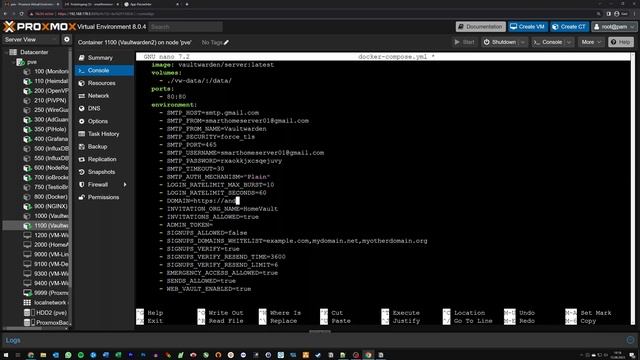
Task: Open the Firewall tab
Action: (98, 184)
